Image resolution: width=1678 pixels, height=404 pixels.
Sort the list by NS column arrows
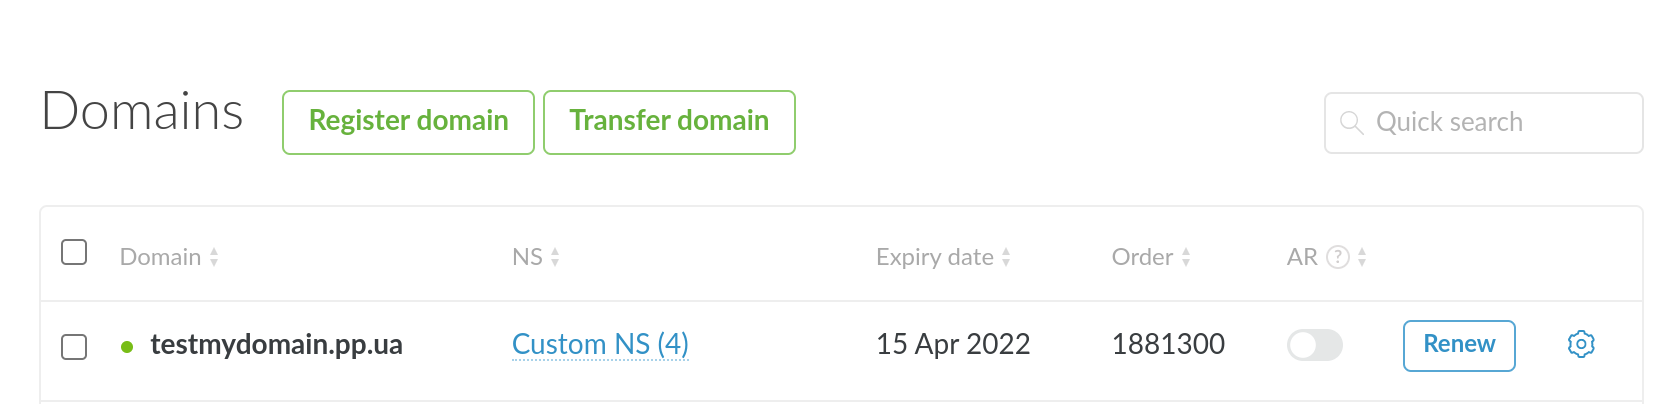[x=555, y=258]
